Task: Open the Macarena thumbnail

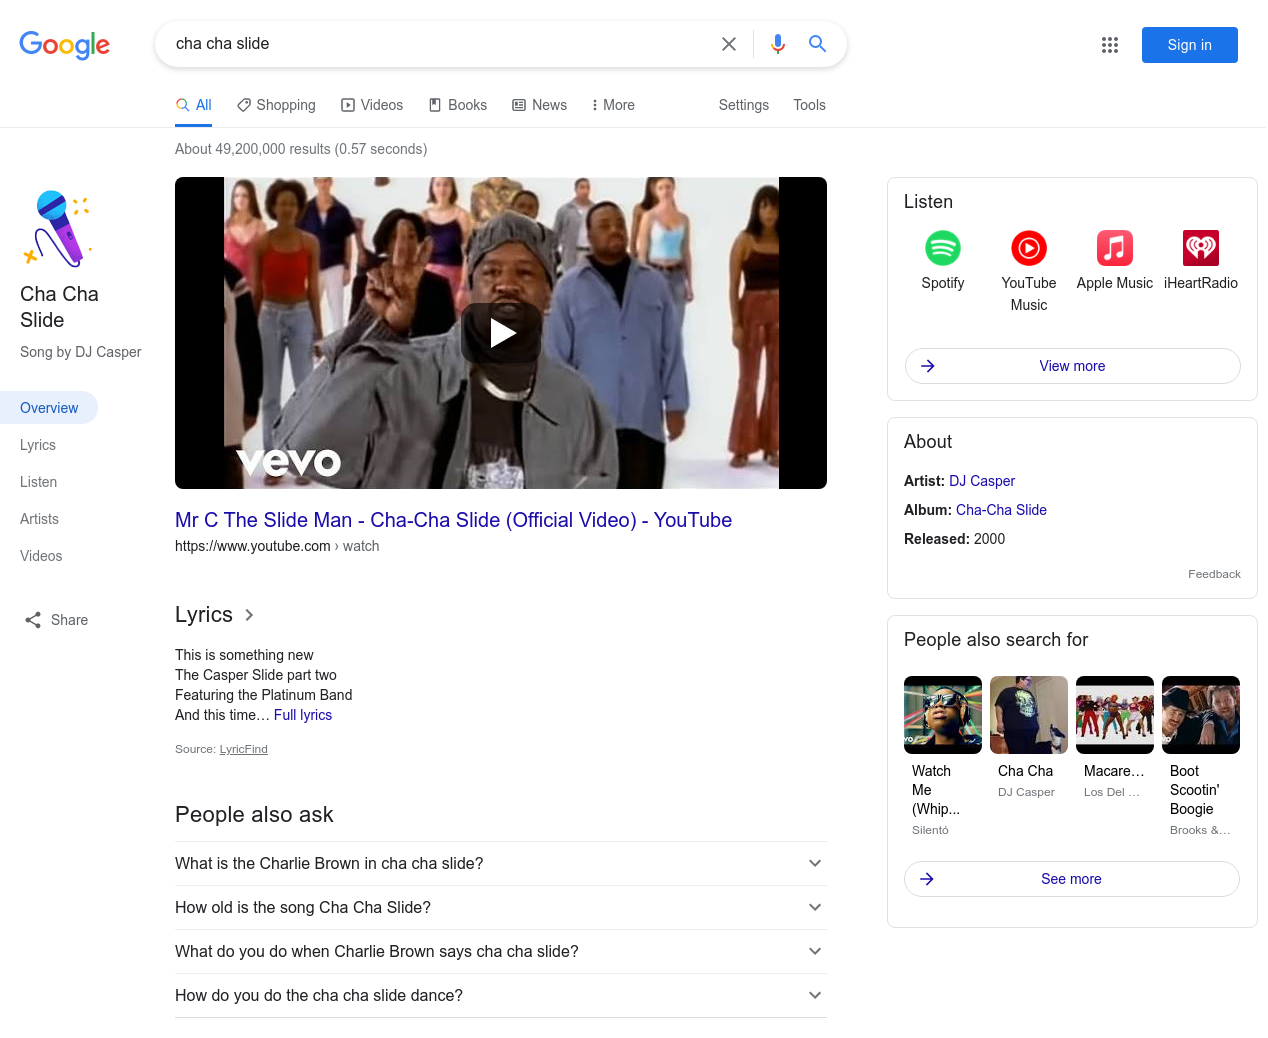Action: click(x=1115, y=715)
